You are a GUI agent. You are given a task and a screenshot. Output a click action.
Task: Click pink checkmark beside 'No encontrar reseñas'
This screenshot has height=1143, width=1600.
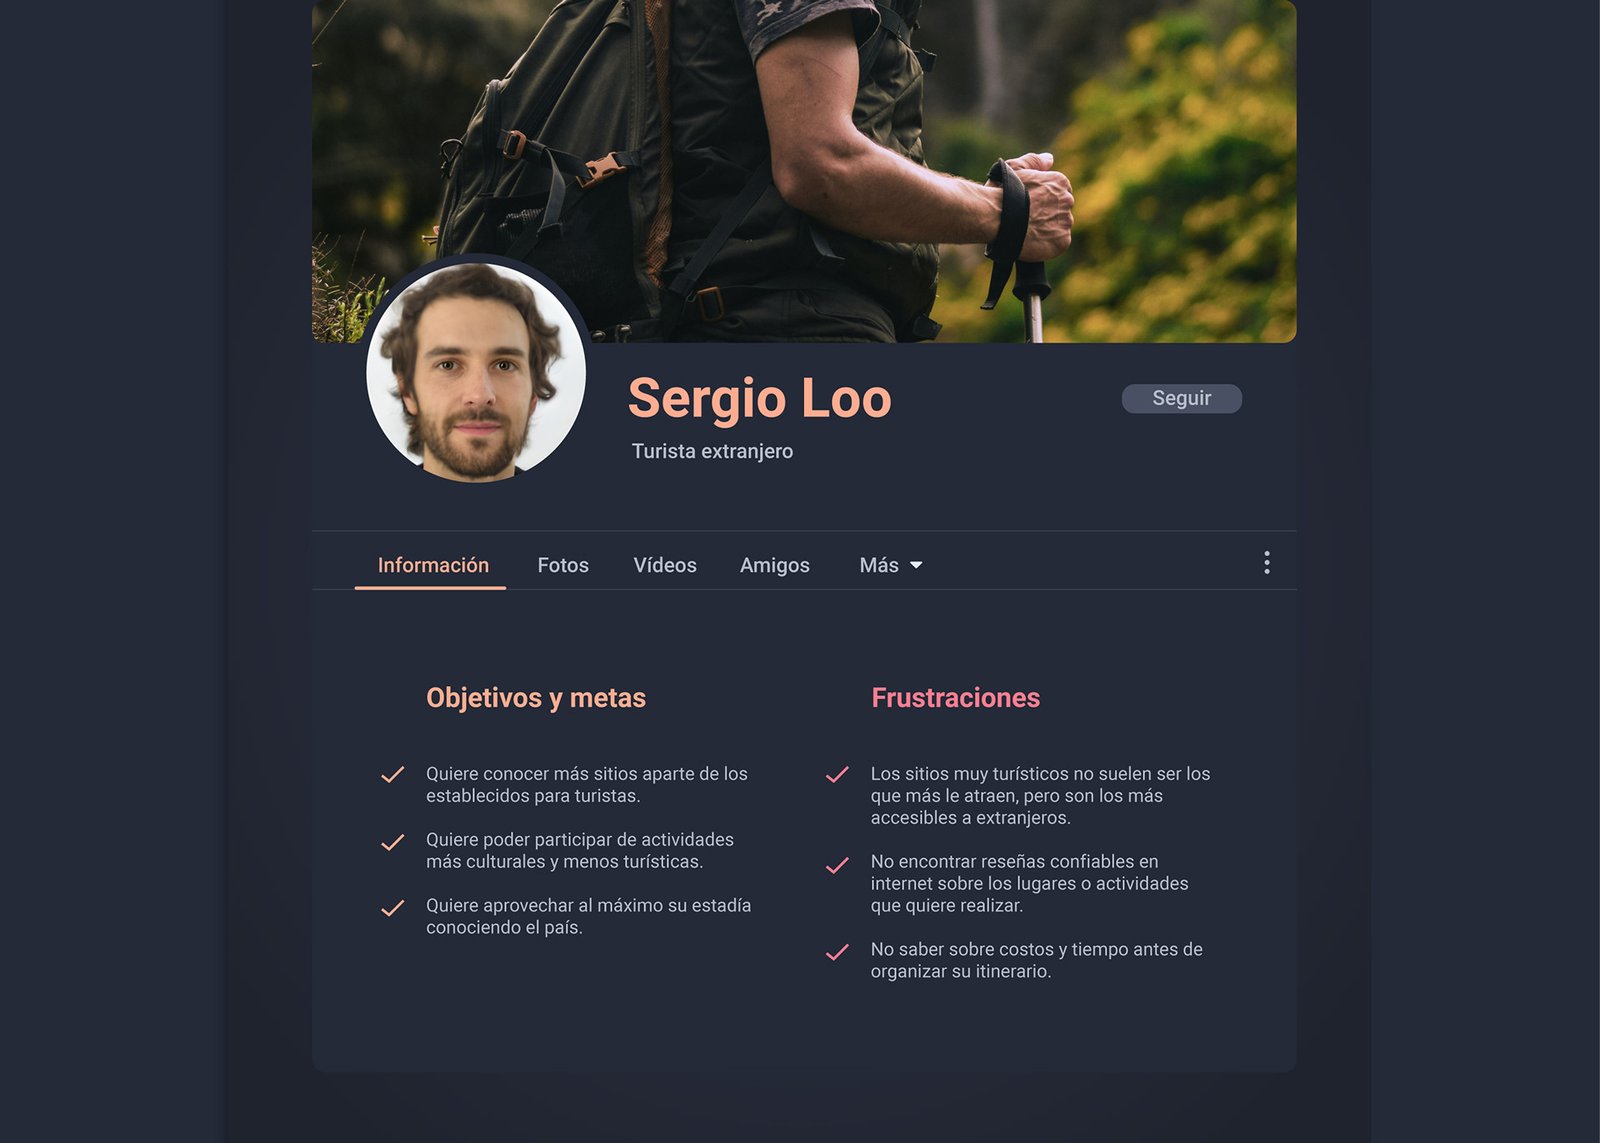pyautogui.click(x=837, y=865)
